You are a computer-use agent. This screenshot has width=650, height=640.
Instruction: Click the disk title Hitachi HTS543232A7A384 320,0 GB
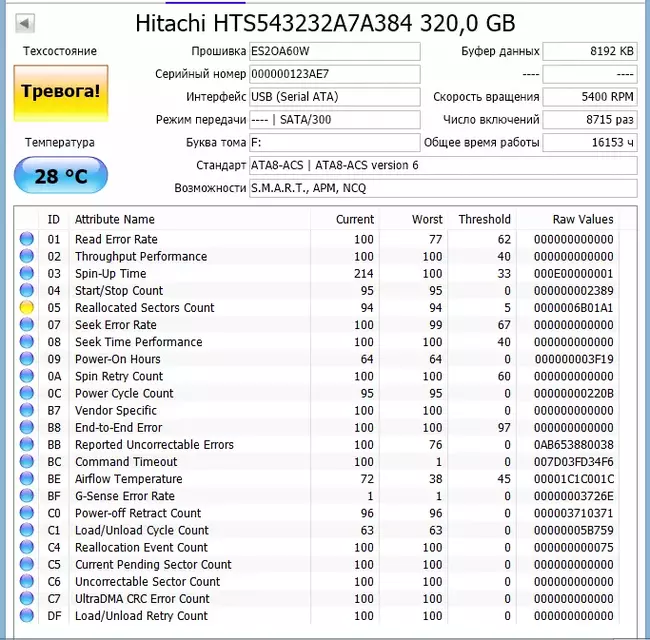[x=325, y=23]
